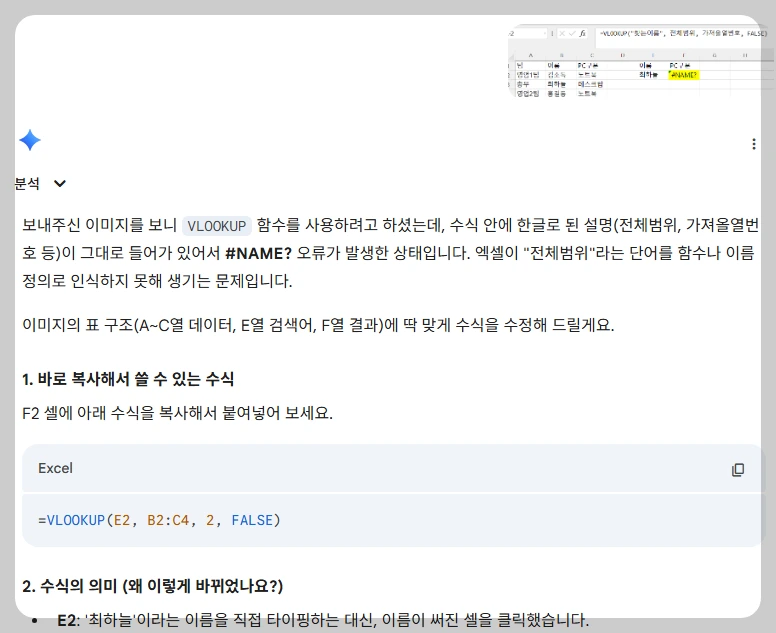Viewport: 776px width, 633px height.
Task: Open the three-dot more options menu
Action: click(x=753, y=144)
